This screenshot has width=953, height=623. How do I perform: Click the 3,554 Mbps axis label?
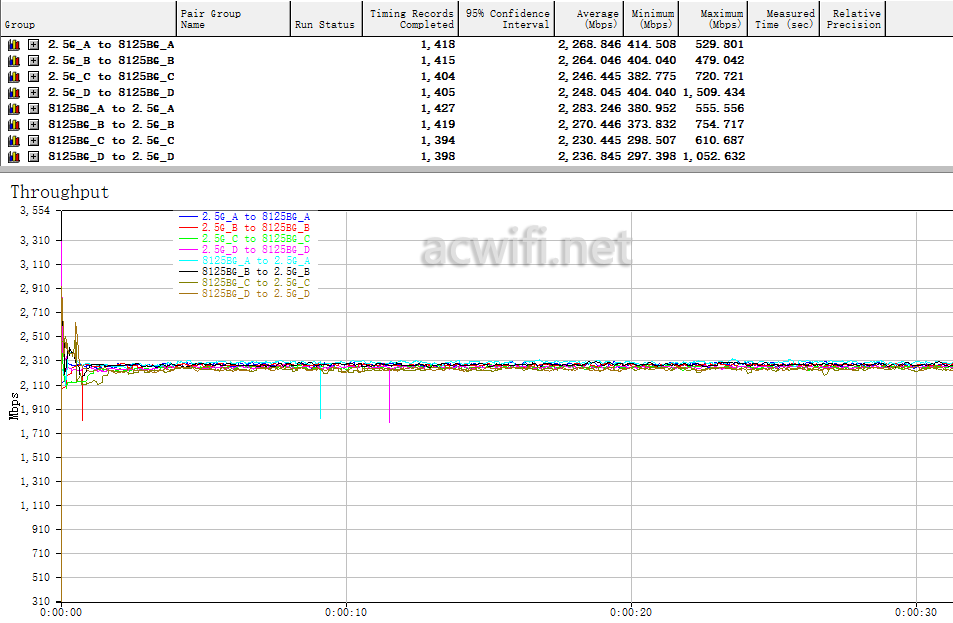click(35, 211)
